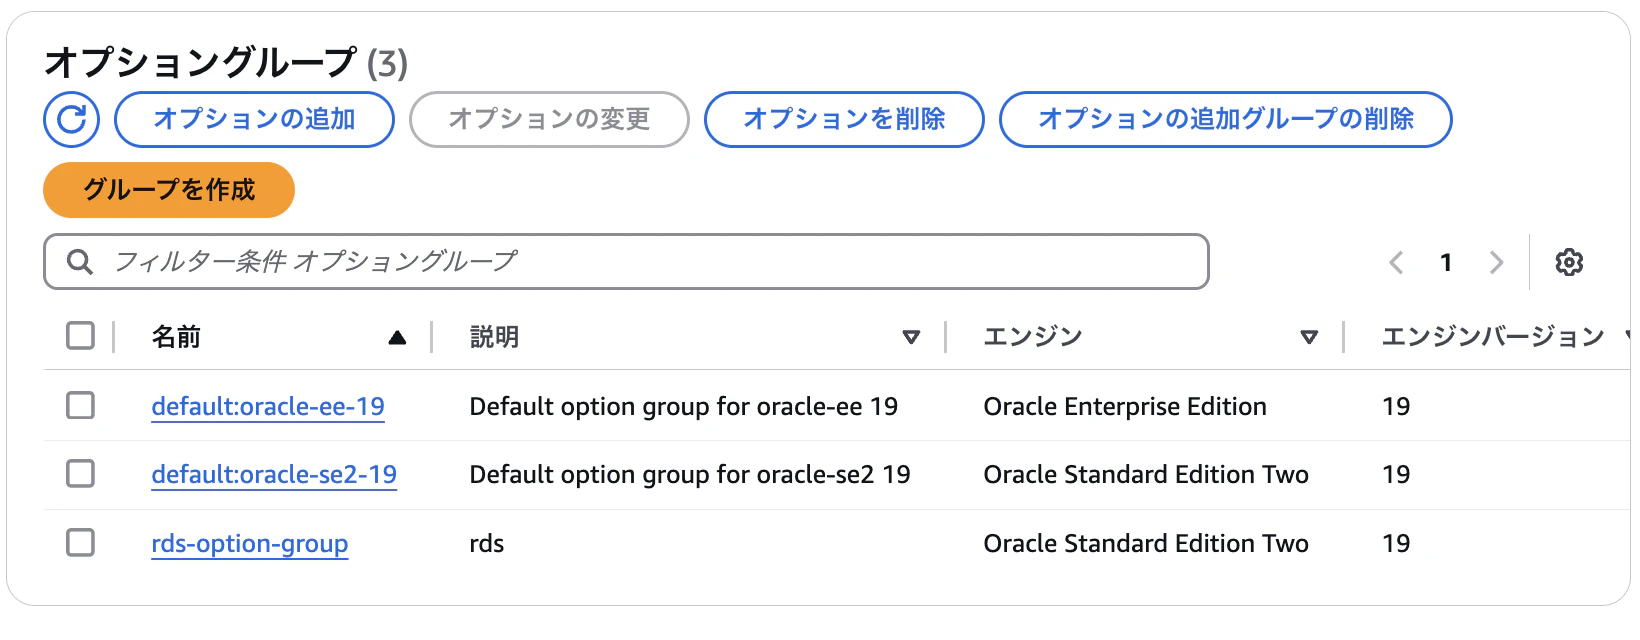Open the default:oracle-se2-19 link
The width and height of the screenshot is (1640, 640).
(x=274, y=475)
